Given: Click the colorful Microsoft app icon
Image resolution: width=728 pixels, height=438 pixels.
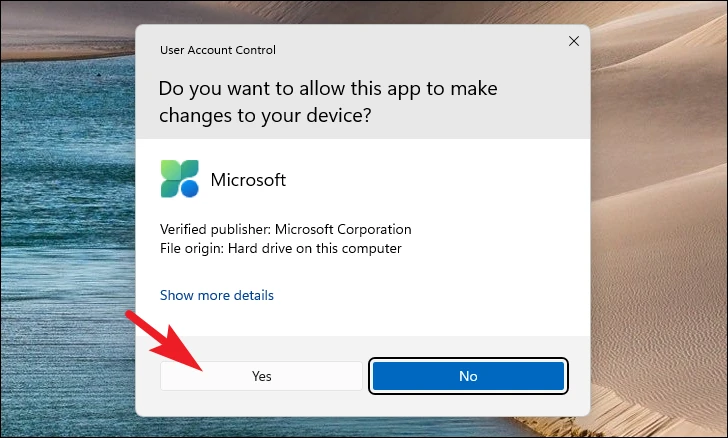Looking at the screenshot, I should tap(180, 179).
